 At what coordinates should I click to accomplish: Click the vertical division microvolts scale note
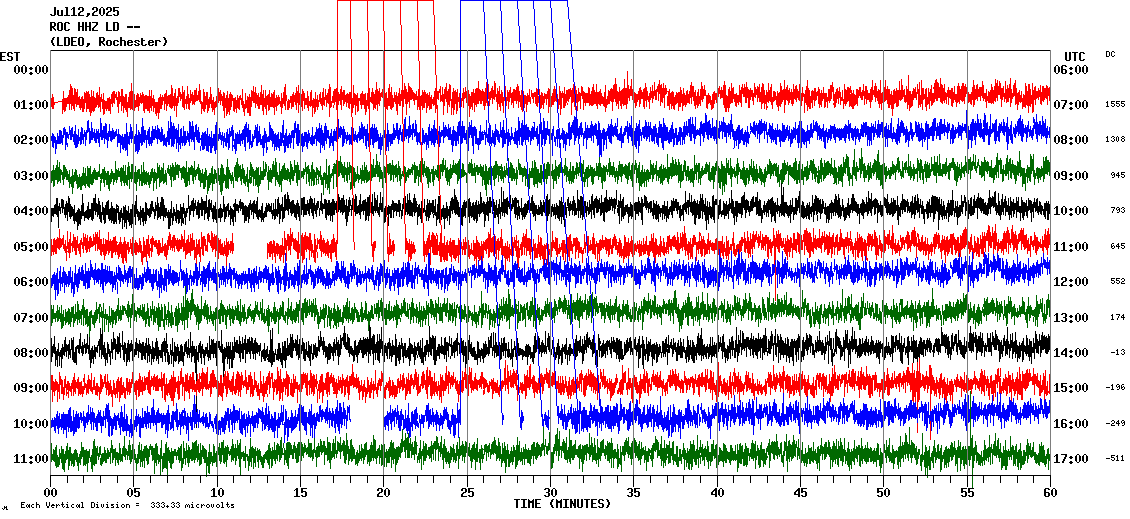pos(127,505)
